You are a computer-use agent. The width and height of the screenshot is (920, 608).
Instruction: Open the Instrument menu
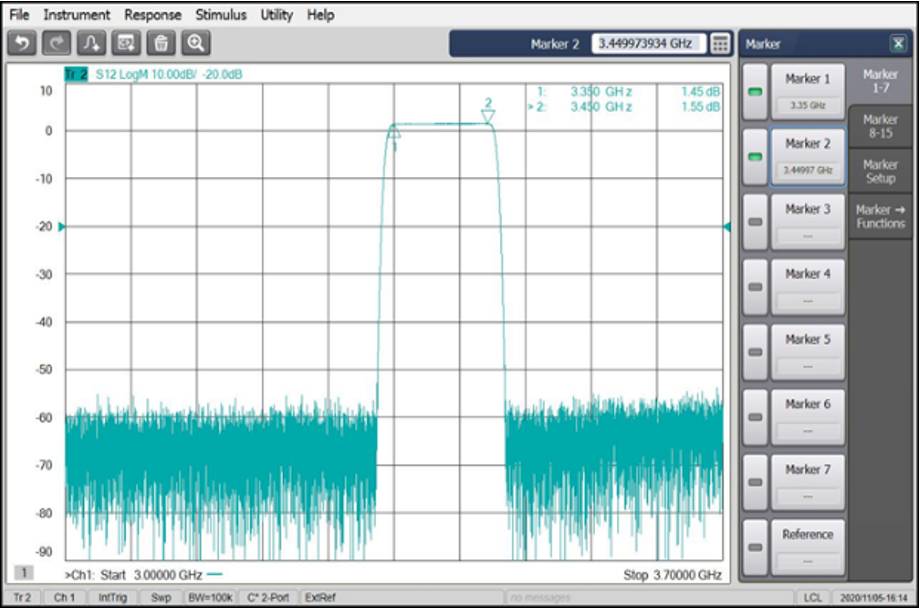[x=78, y=15]
